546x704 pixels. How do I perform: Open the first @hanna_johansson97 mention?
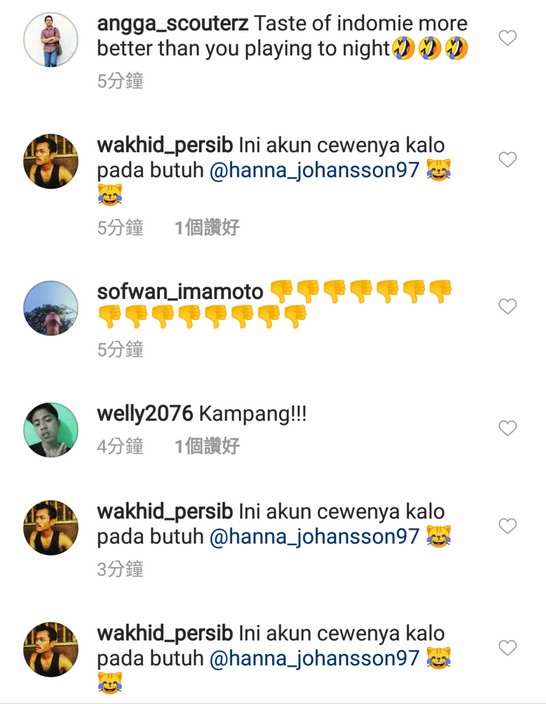[x=314, y=171]
